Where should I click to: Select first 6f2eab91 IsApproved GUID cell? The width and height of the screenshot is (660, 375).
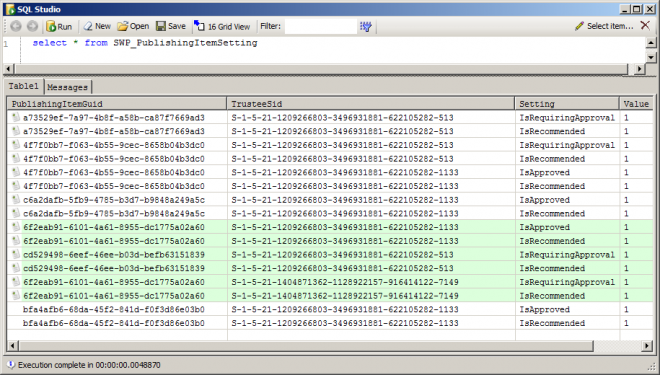click(x=114, y=227)
